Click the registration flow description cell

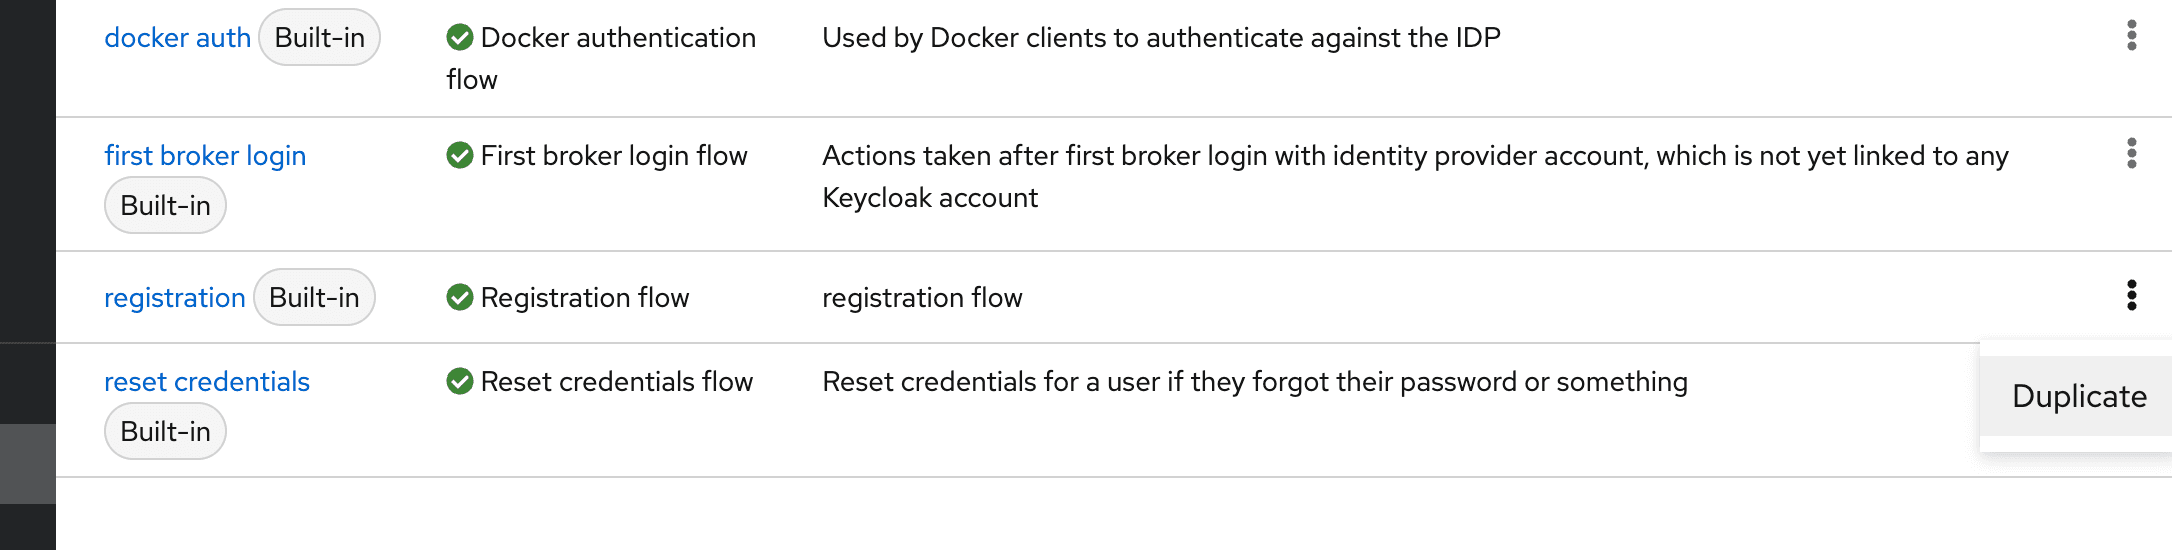[x=922, y=298]
